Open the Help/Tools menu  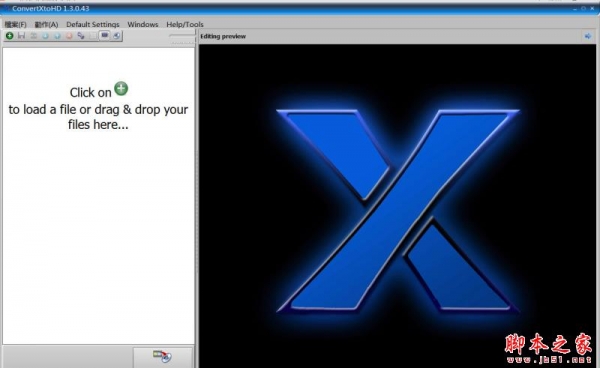185,24
